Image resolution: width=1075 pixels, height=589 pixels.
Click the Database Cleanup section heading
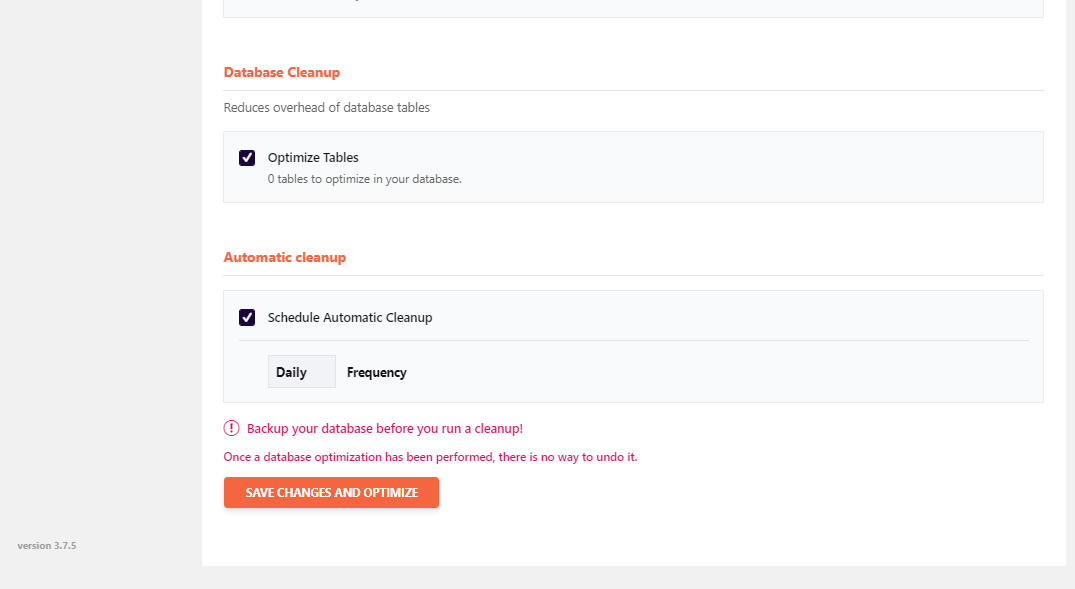pyautogui.click(x=282, y=73)
